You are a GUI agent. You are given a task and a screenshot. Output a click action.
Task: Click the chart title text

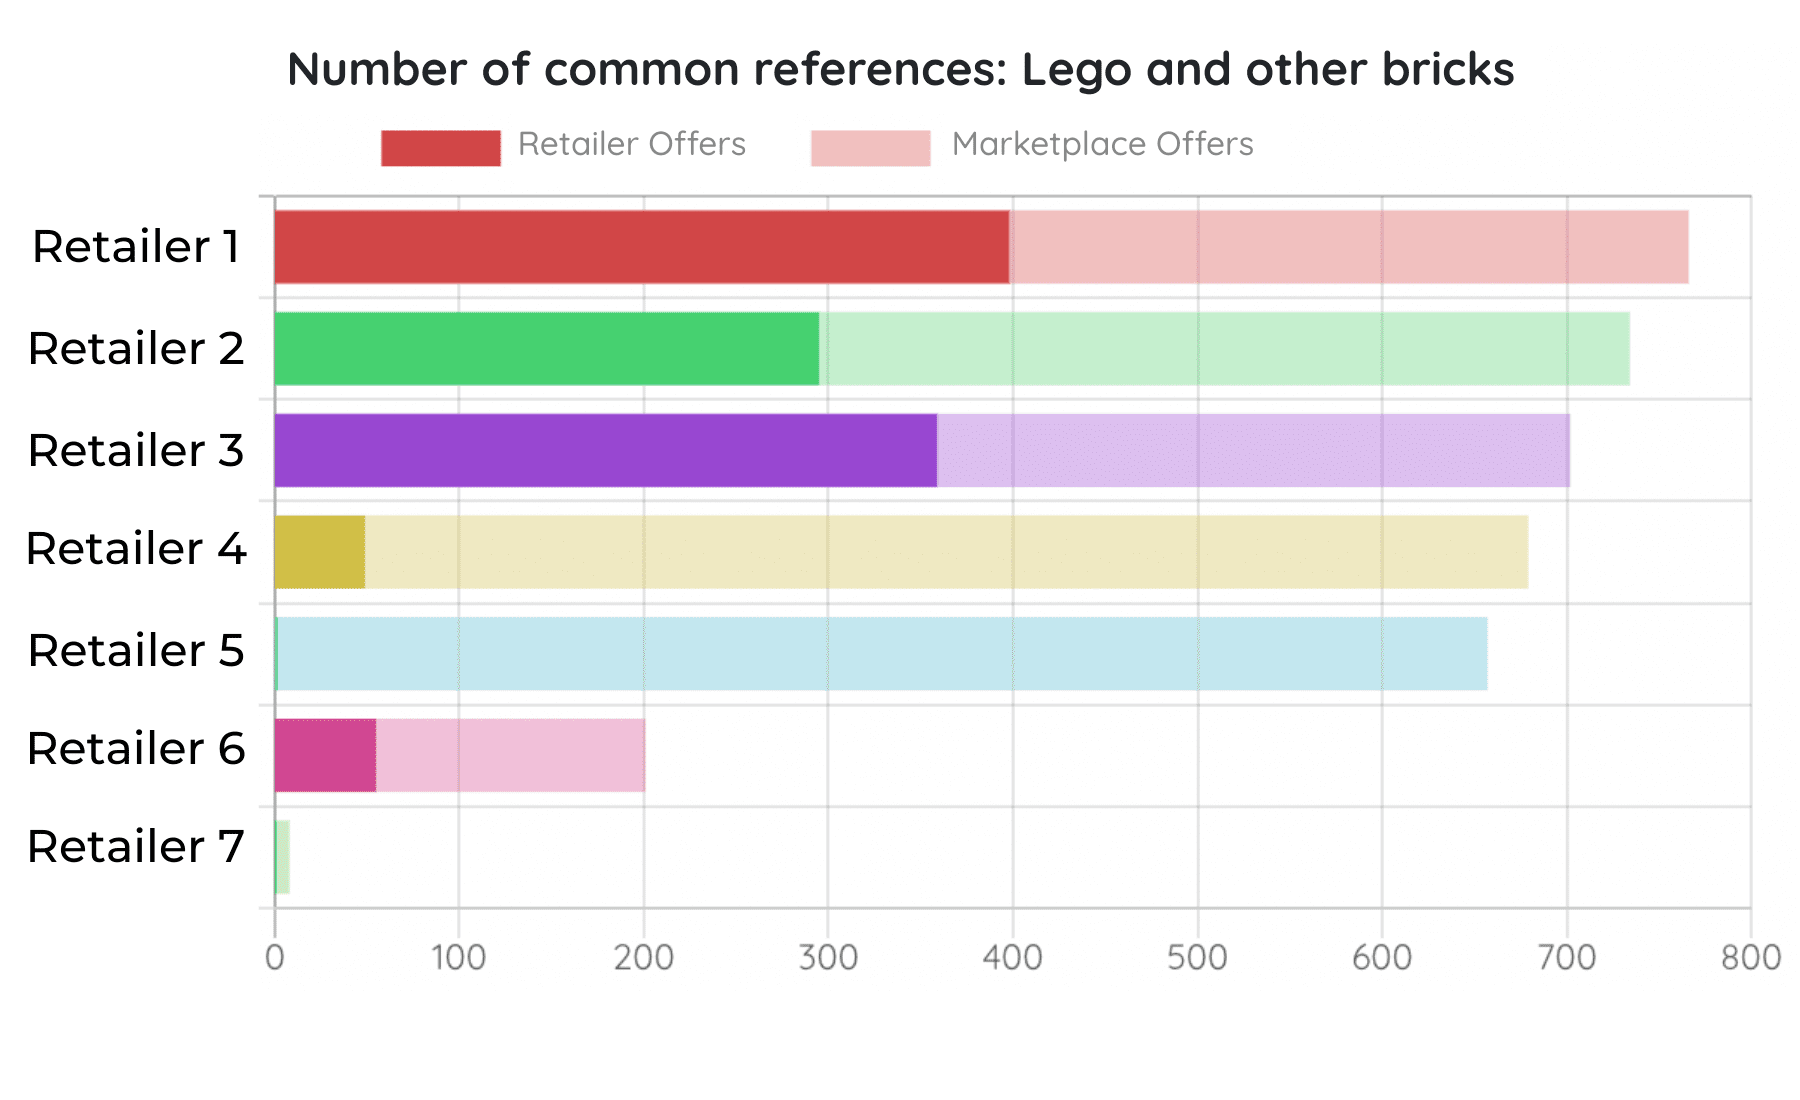(x=900, y=69)
